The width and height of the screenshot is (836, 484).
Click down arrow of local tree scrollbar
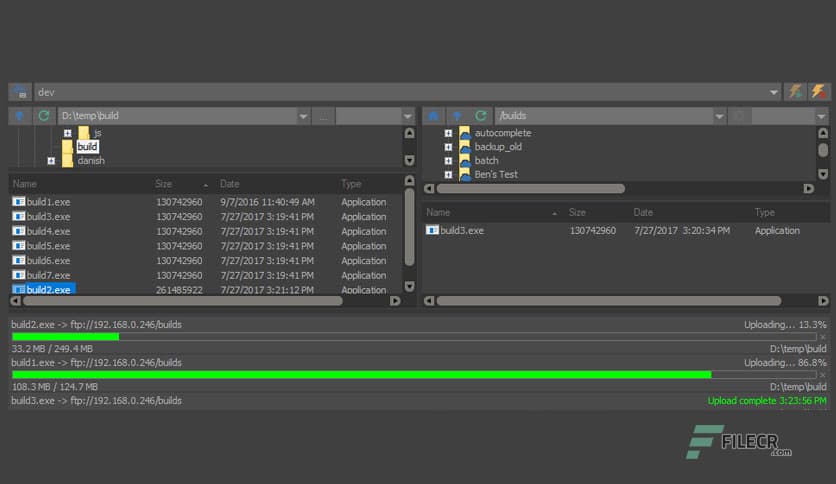point(409,160)
